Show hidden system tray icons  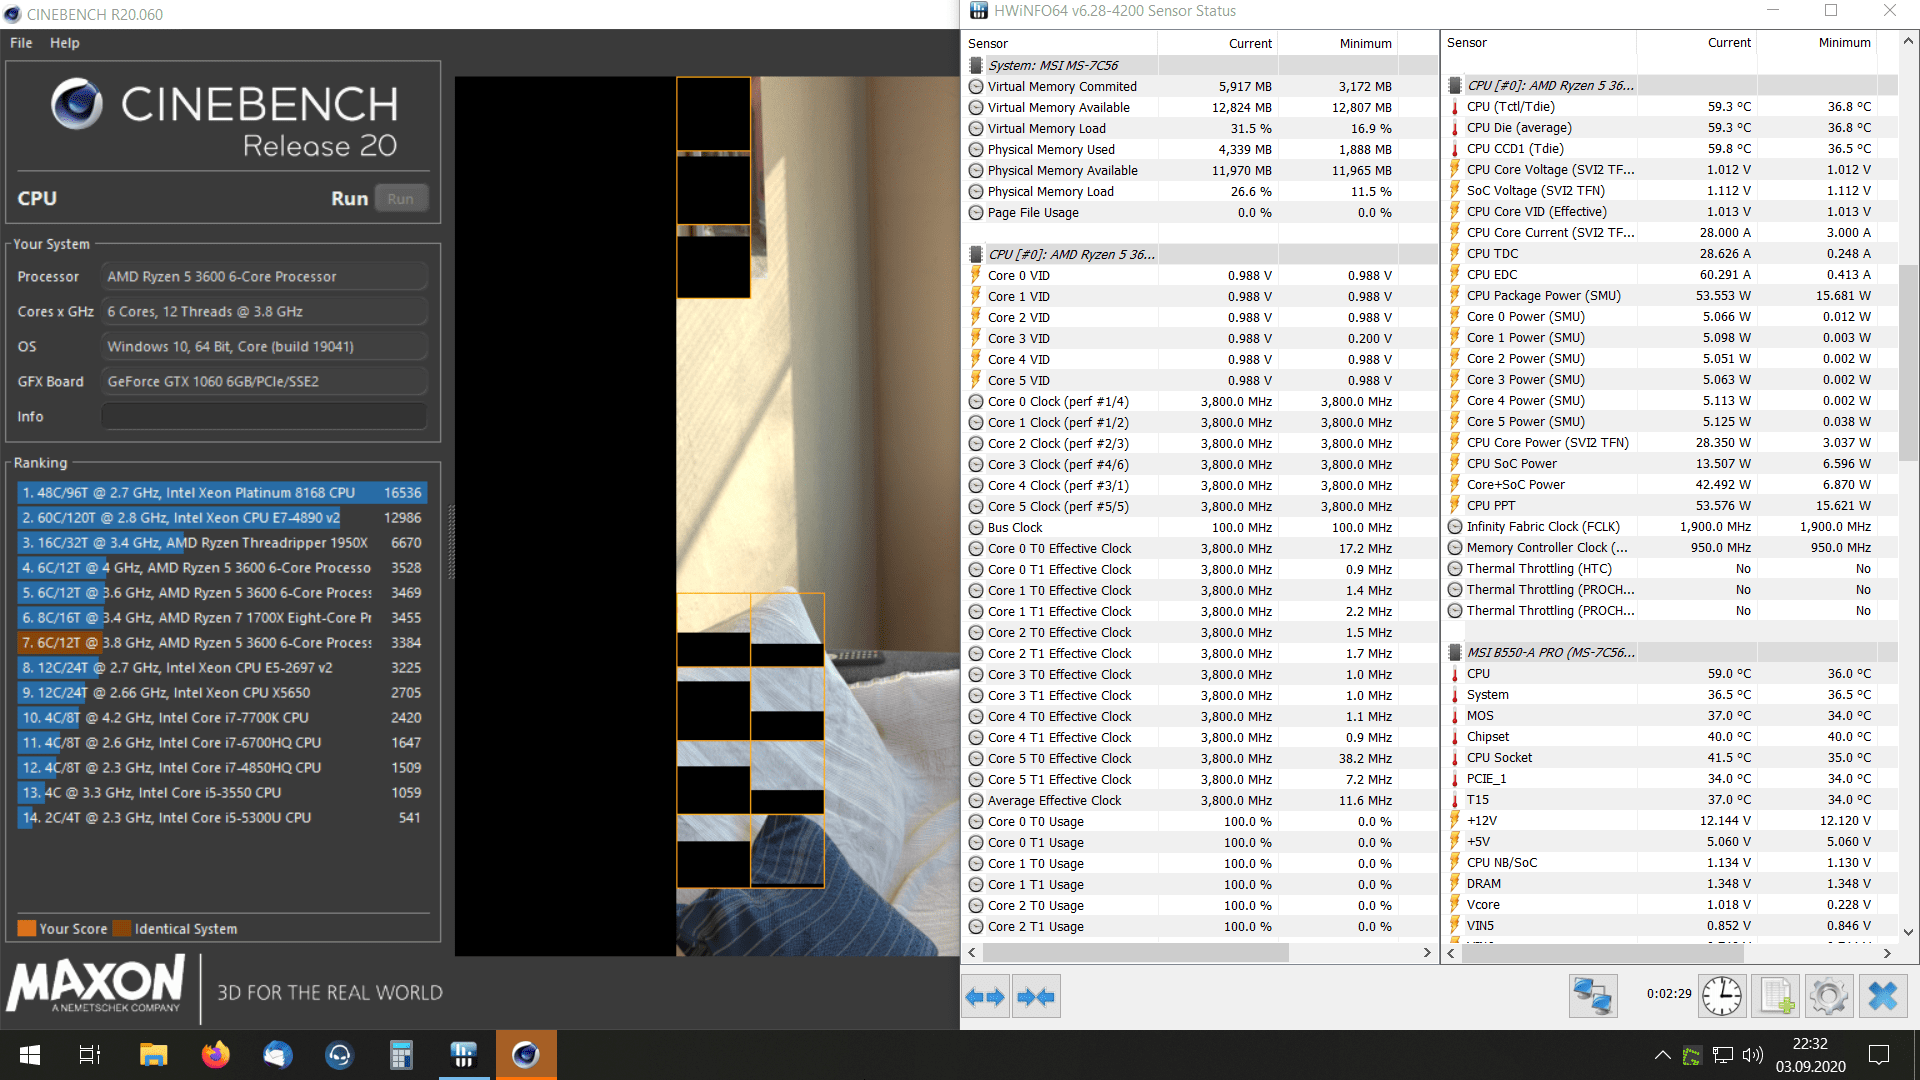1662,1055
